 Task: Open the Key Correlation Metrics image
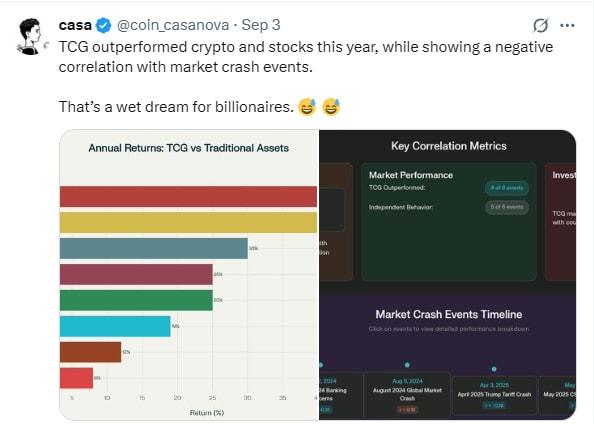point(447,275)
